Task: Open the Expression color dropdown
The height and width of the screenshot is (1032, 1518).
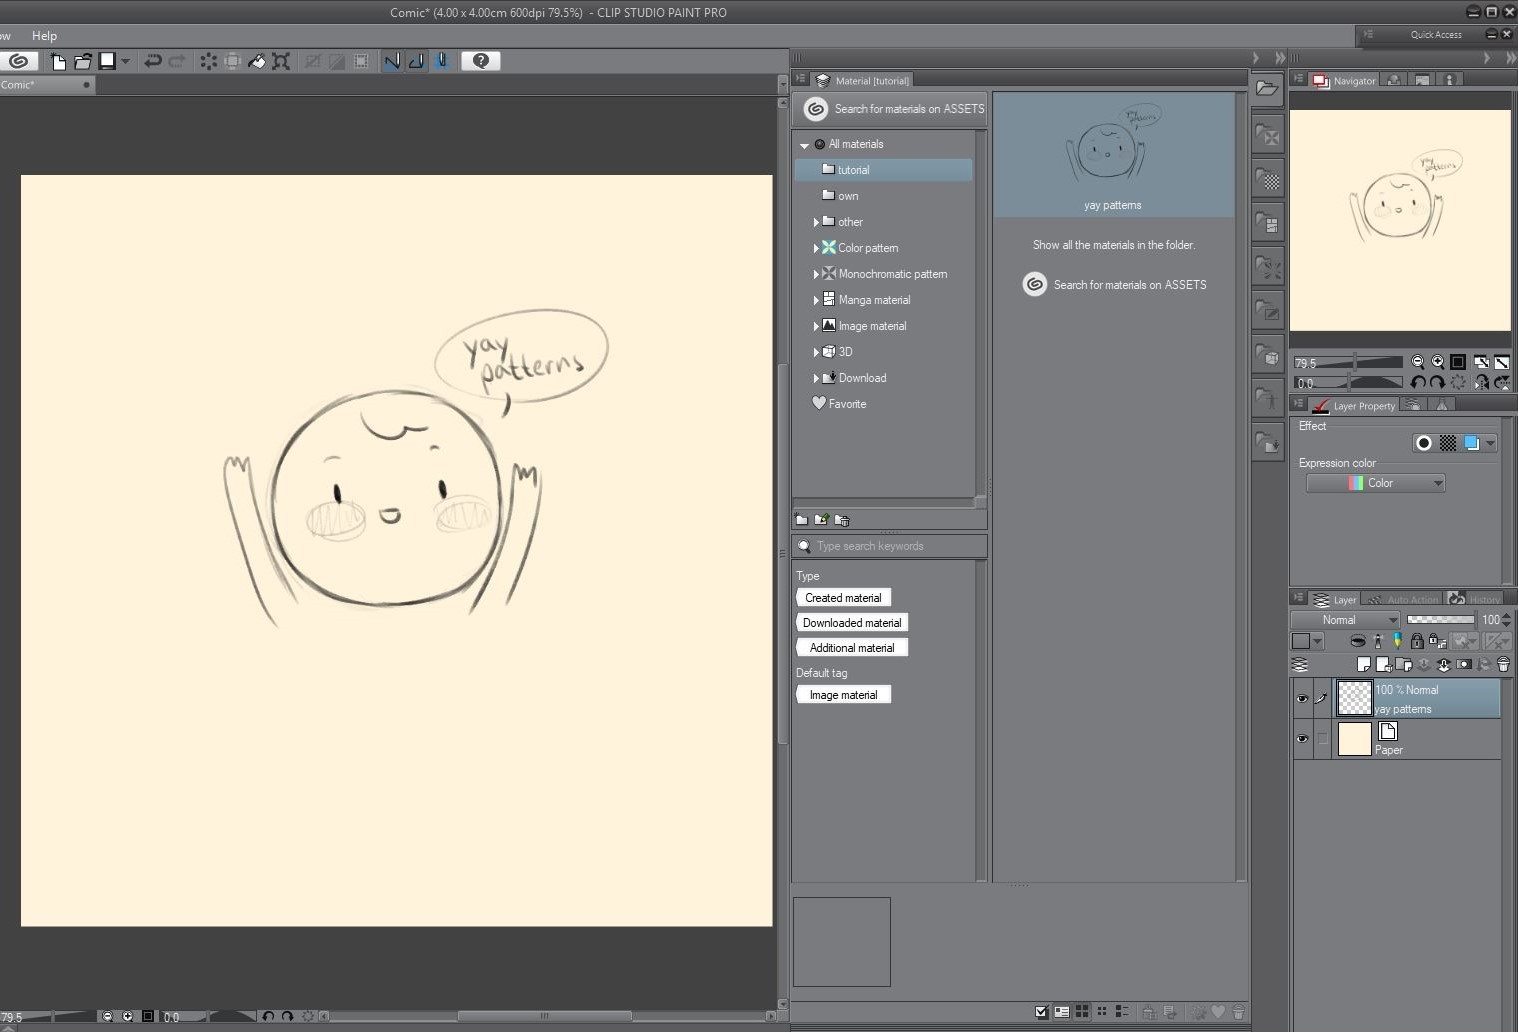Action: point(1375,483)
